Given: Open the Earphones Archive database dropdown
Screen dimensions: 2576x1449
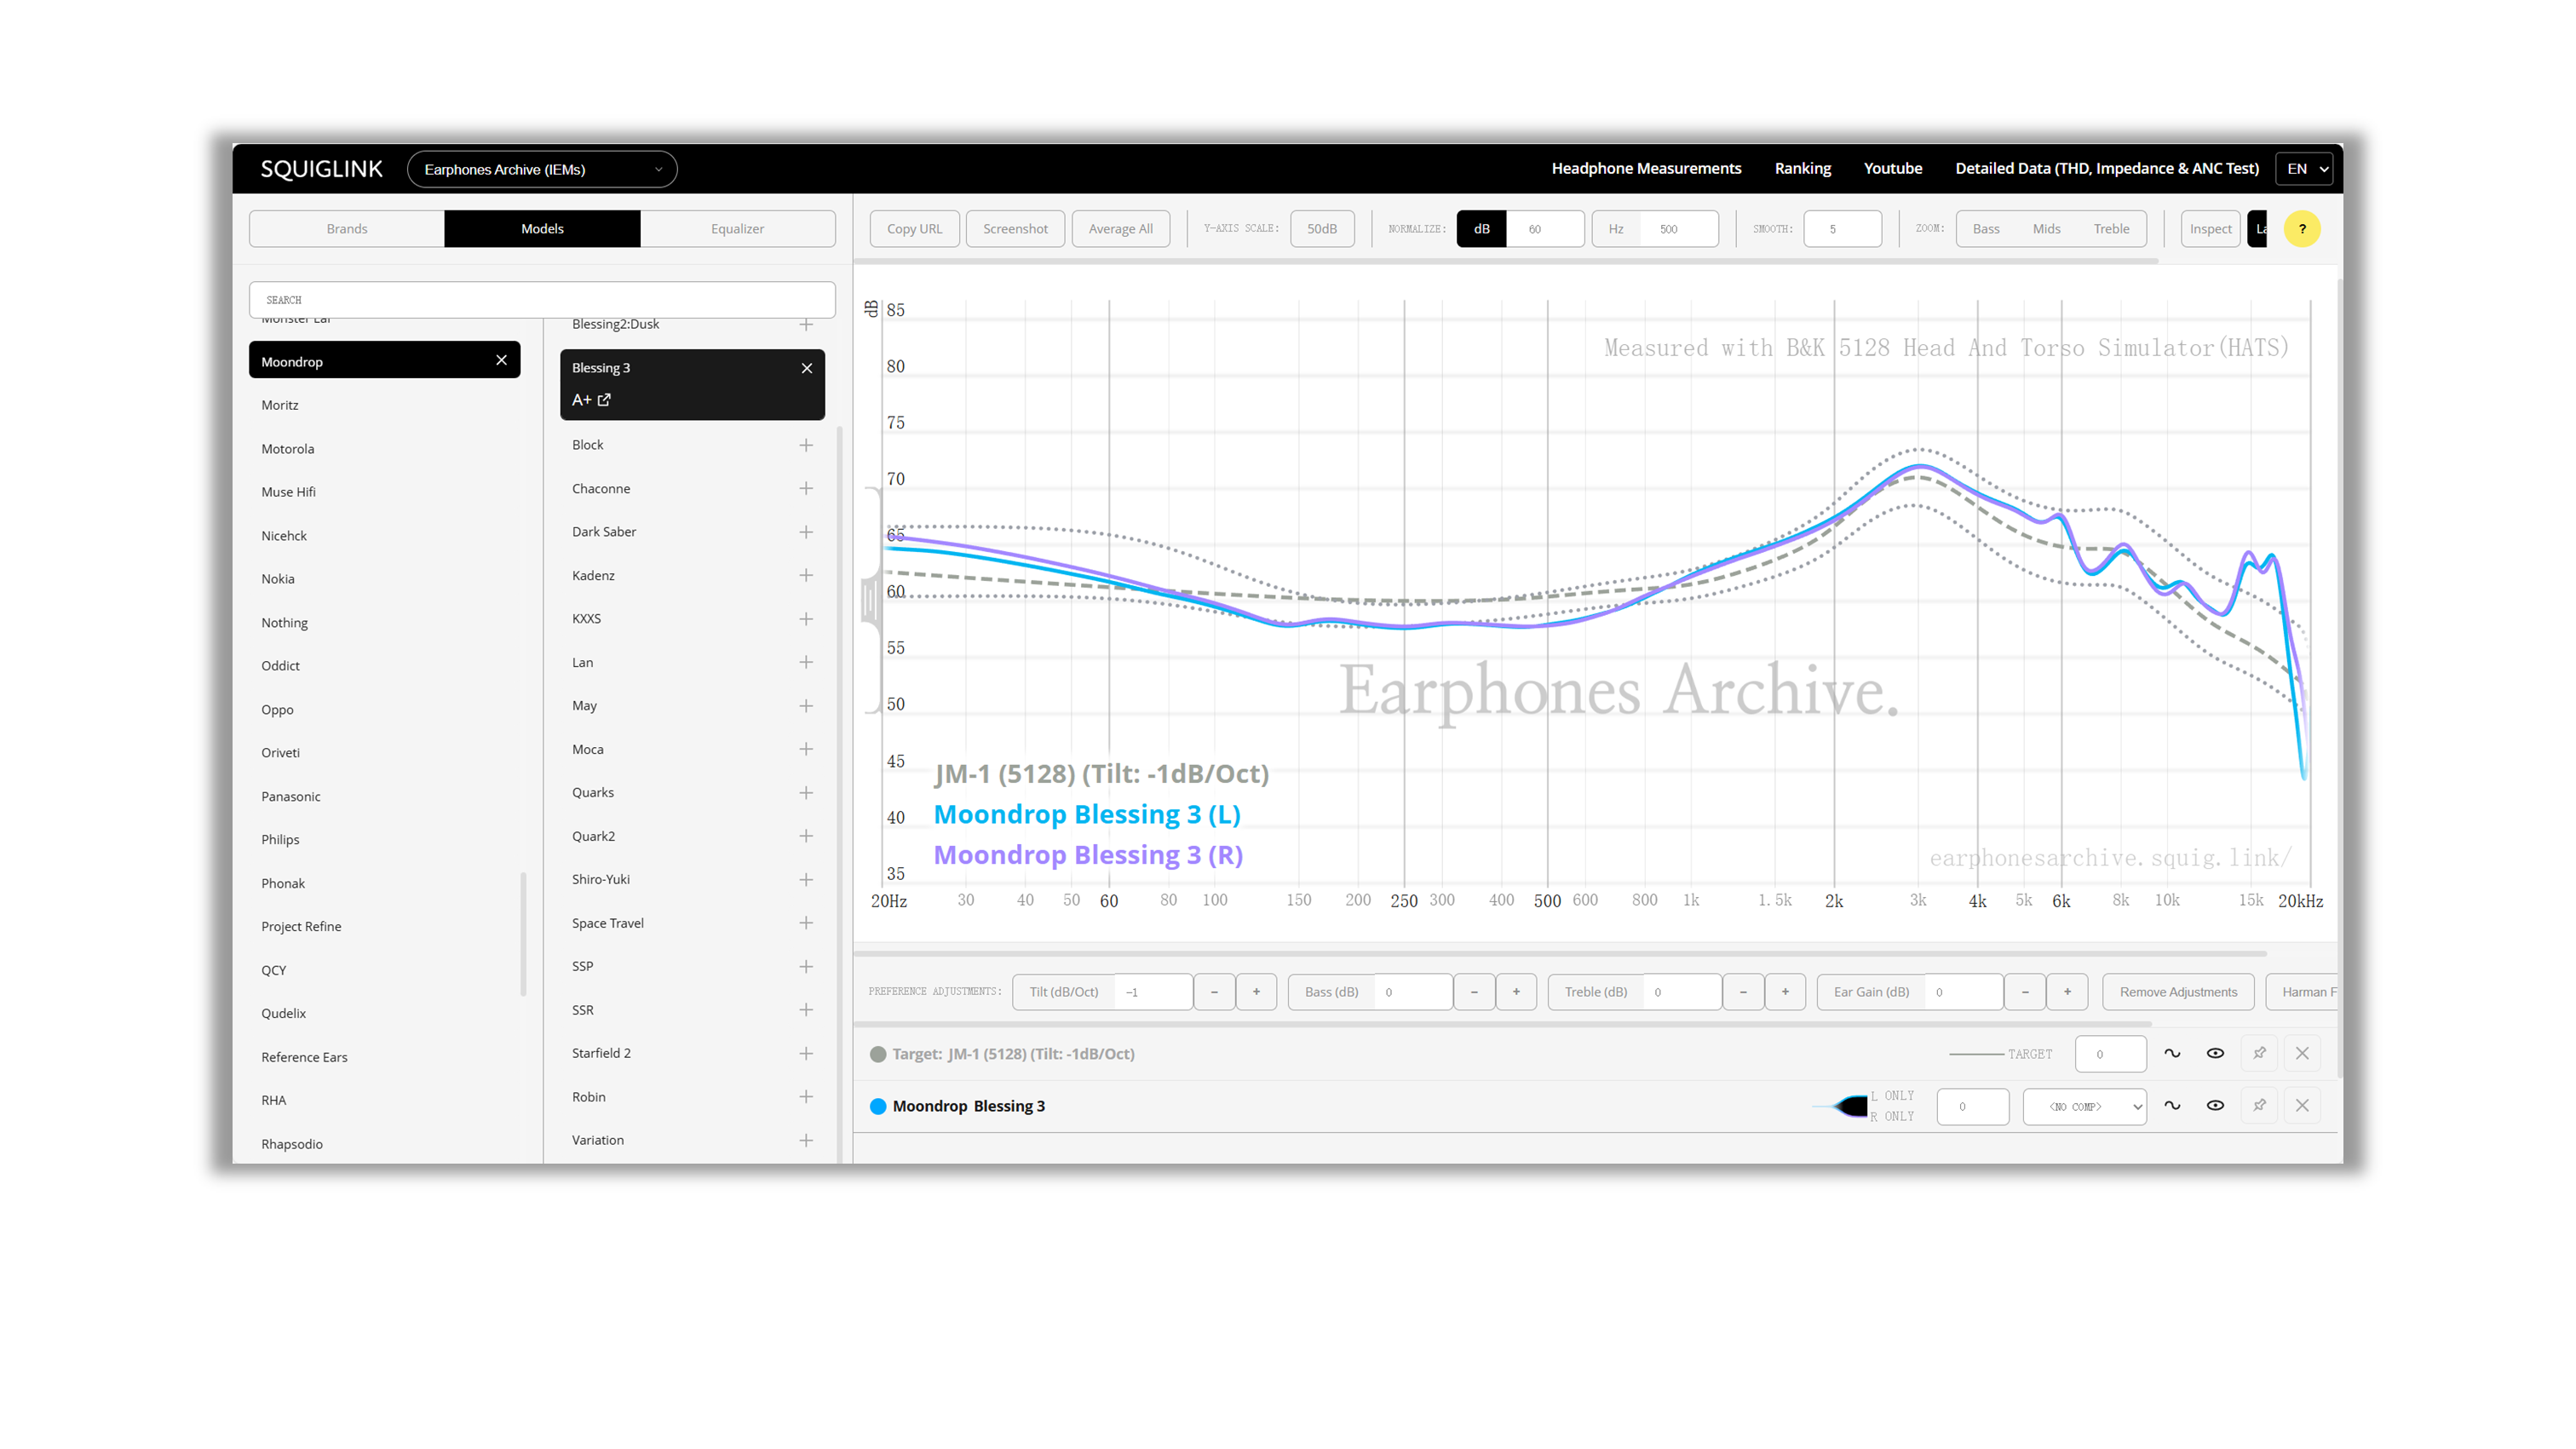Looking at the screenshot, I should [542, 169].
